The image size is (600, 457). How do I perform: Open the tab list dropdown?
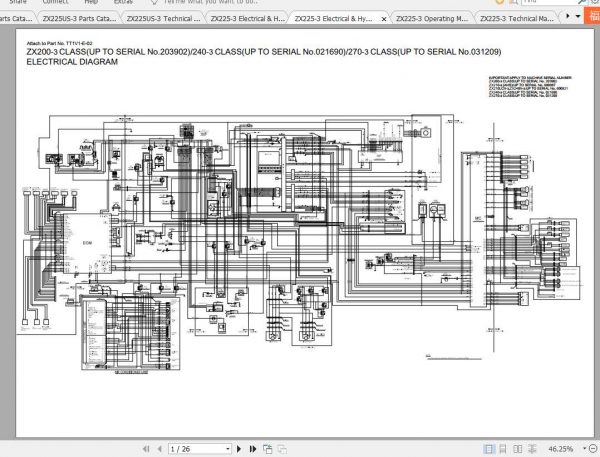click(x=578, y=16)
